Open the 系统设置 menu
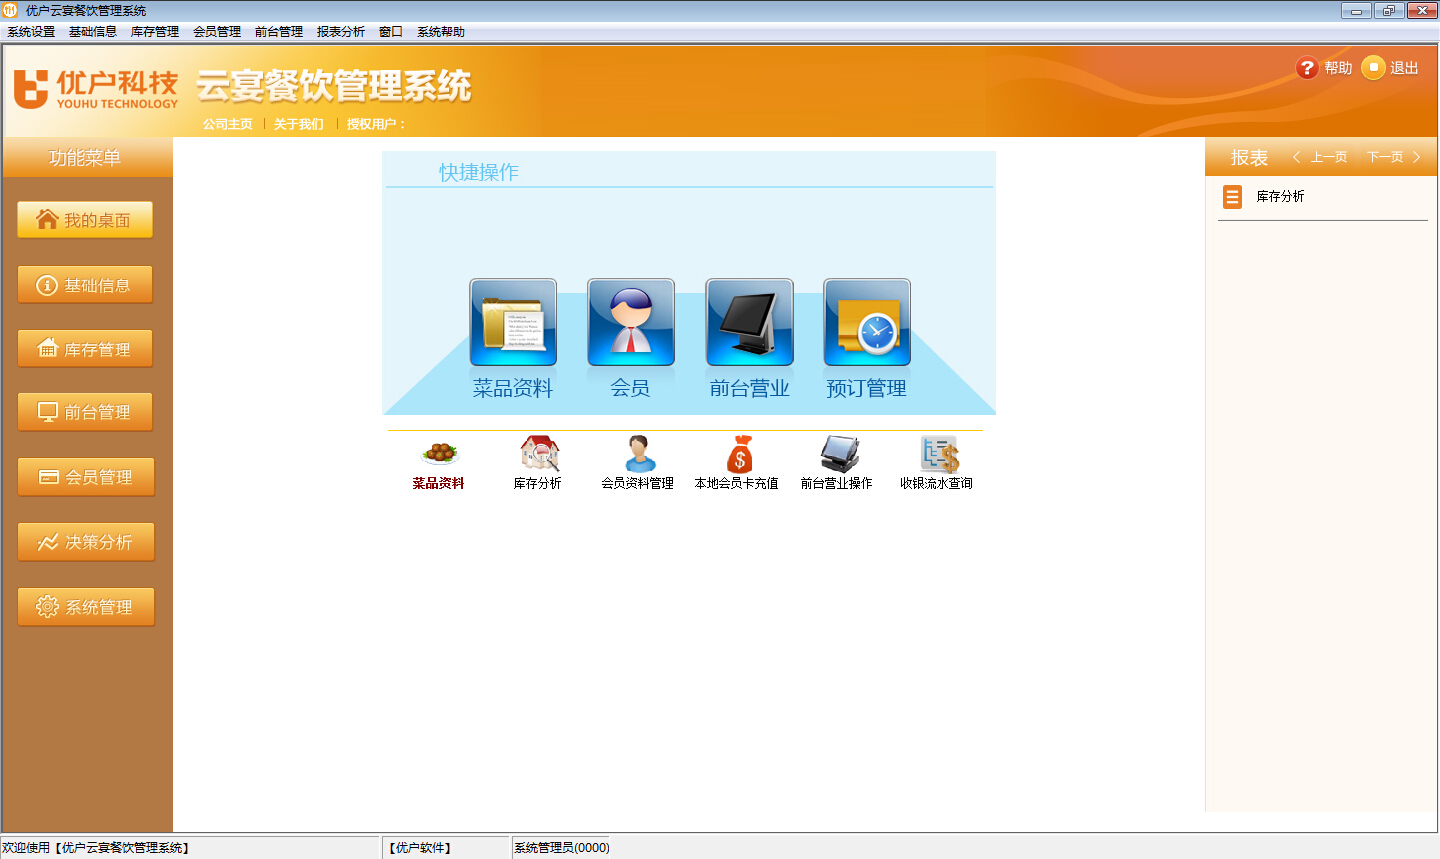Screen dimensions: 1440x859 pyautogui.click(x=31, y=32)
